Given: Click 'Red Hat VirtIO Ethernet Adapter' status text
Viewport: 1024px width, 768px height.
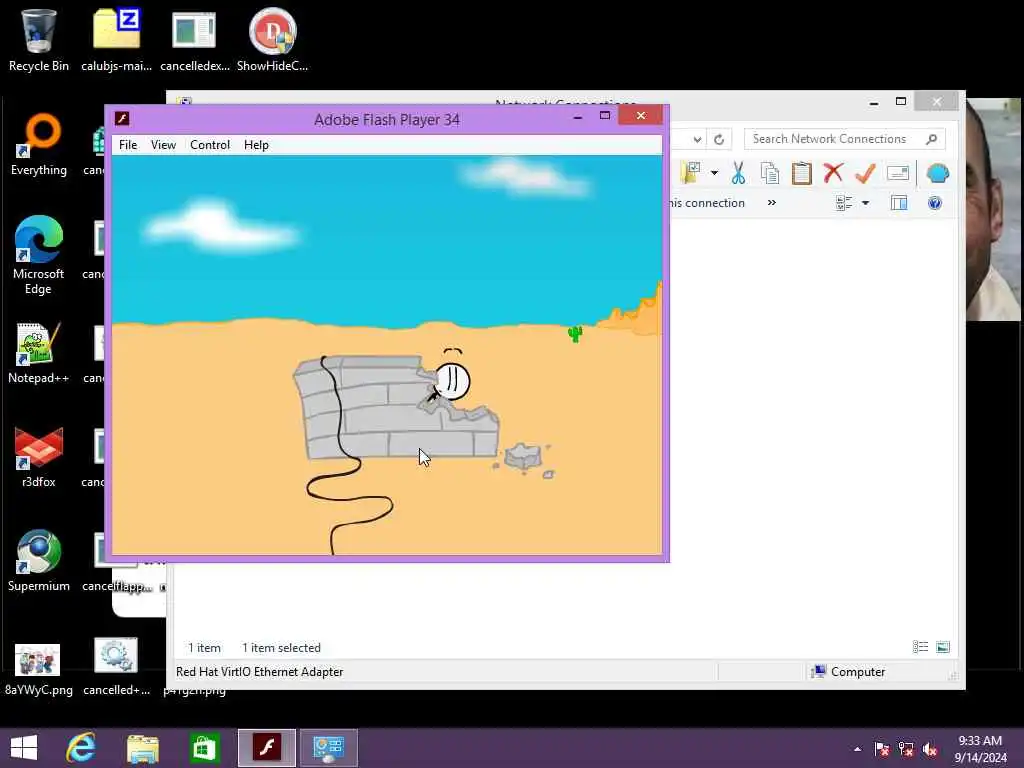Looking at the screenshot, I should 259,672.
